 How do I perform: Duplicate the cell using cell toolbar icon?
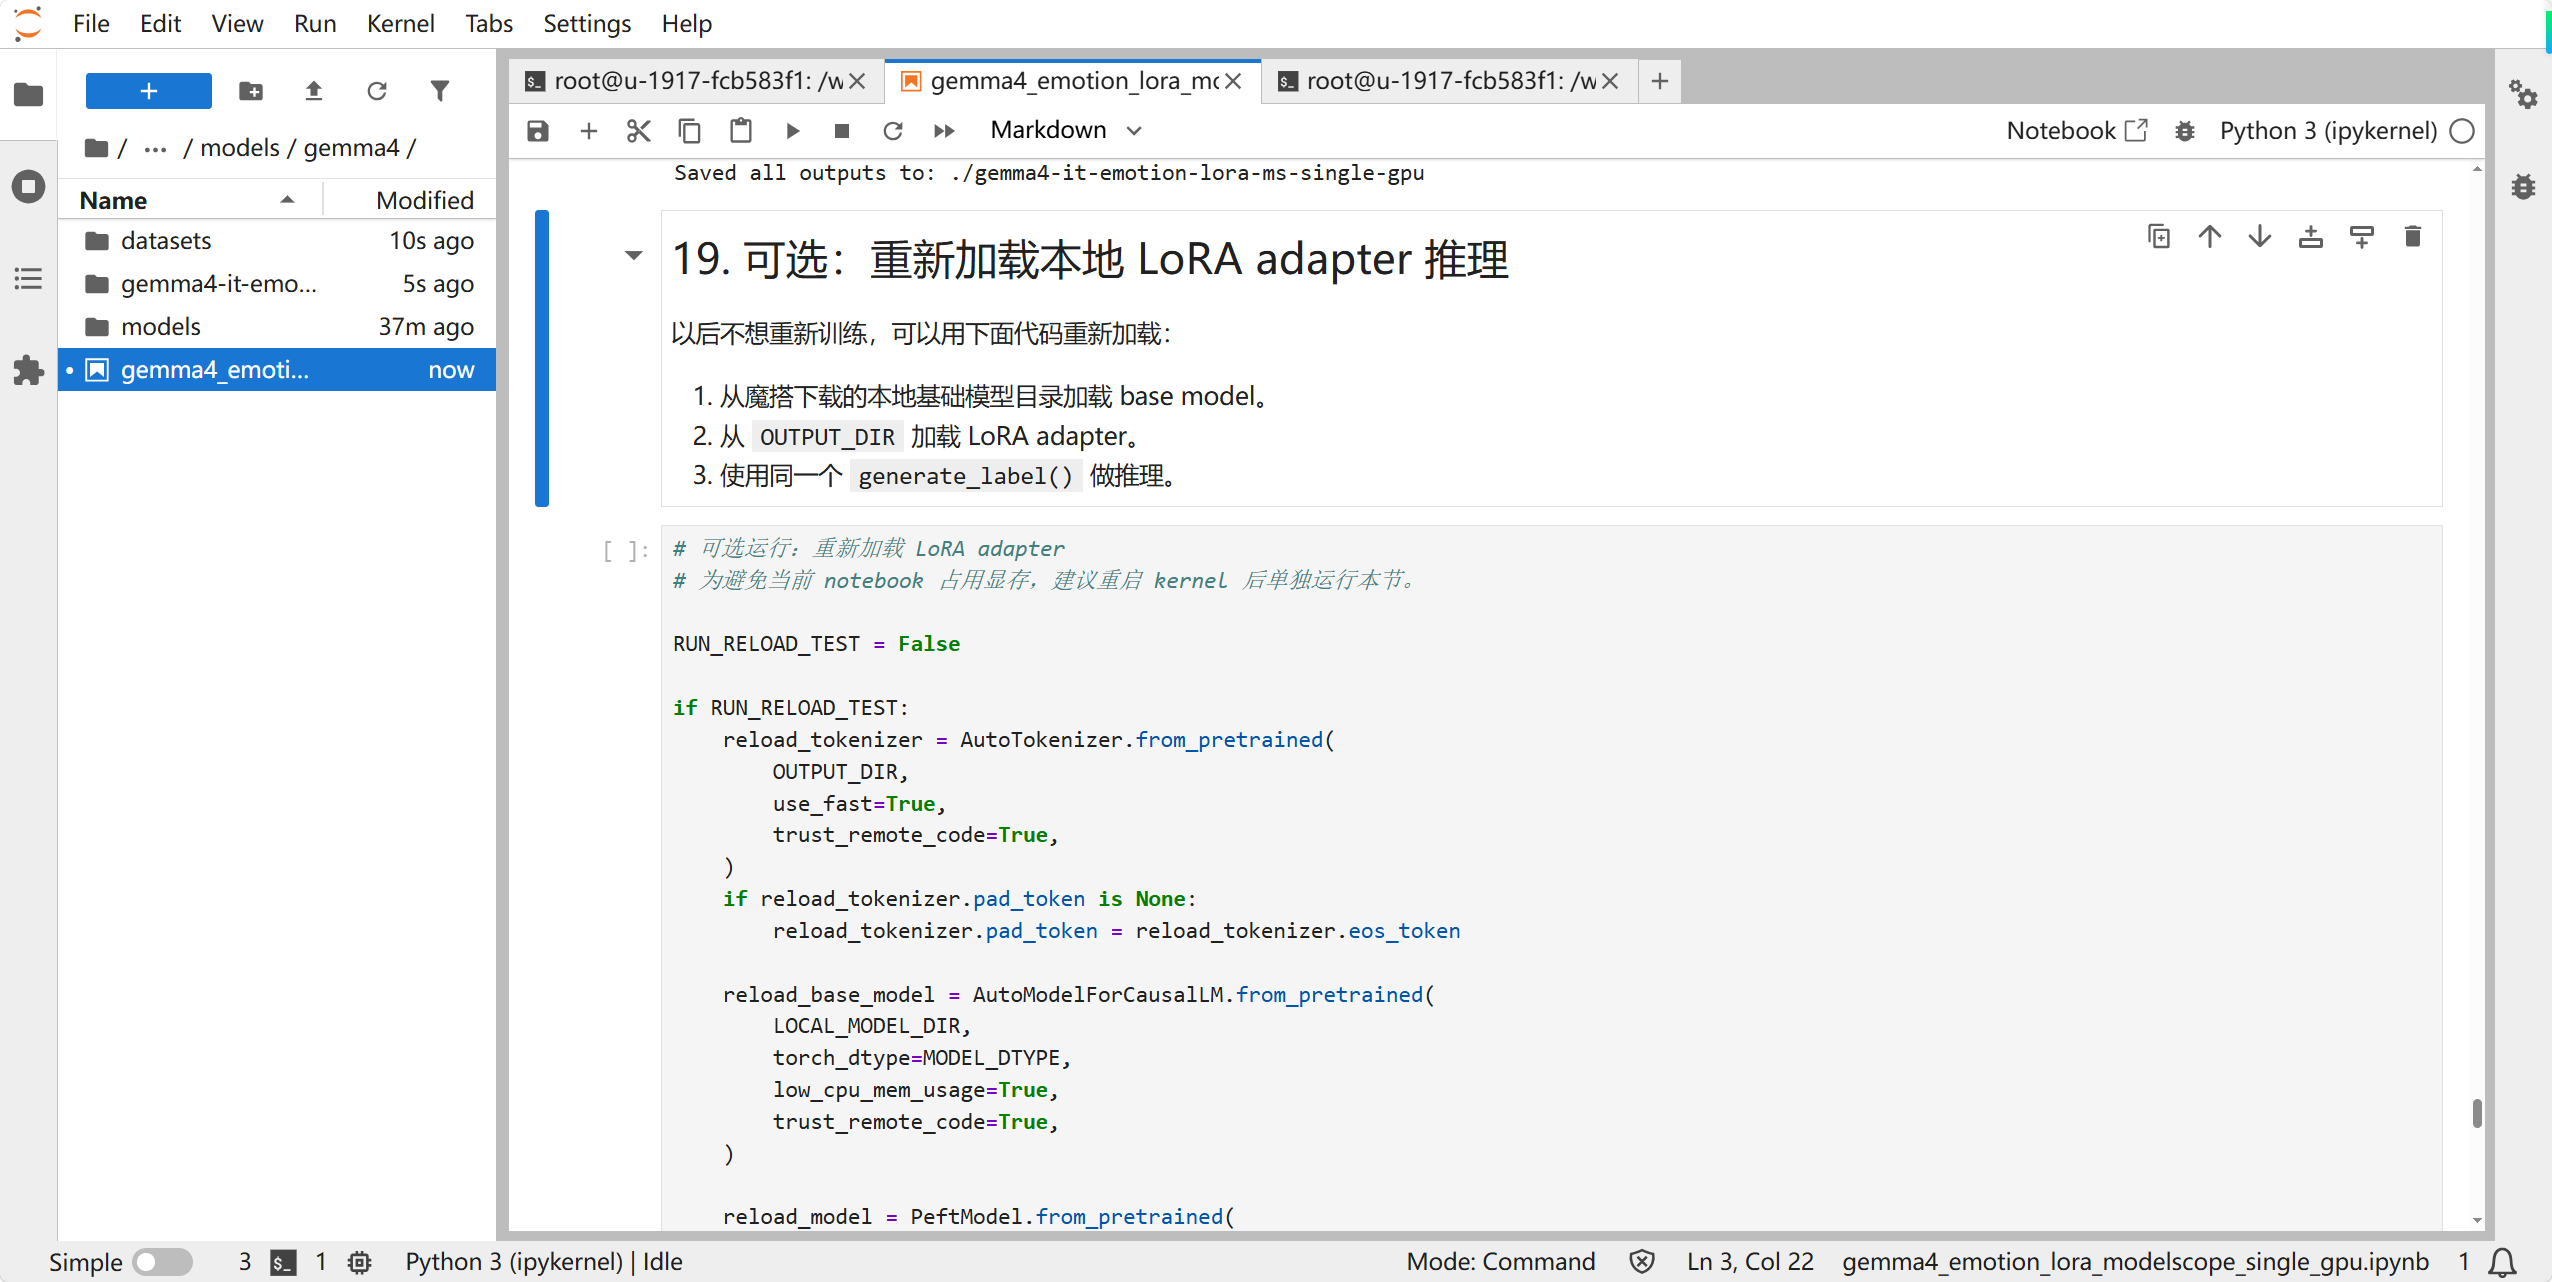pos(2159,237)
